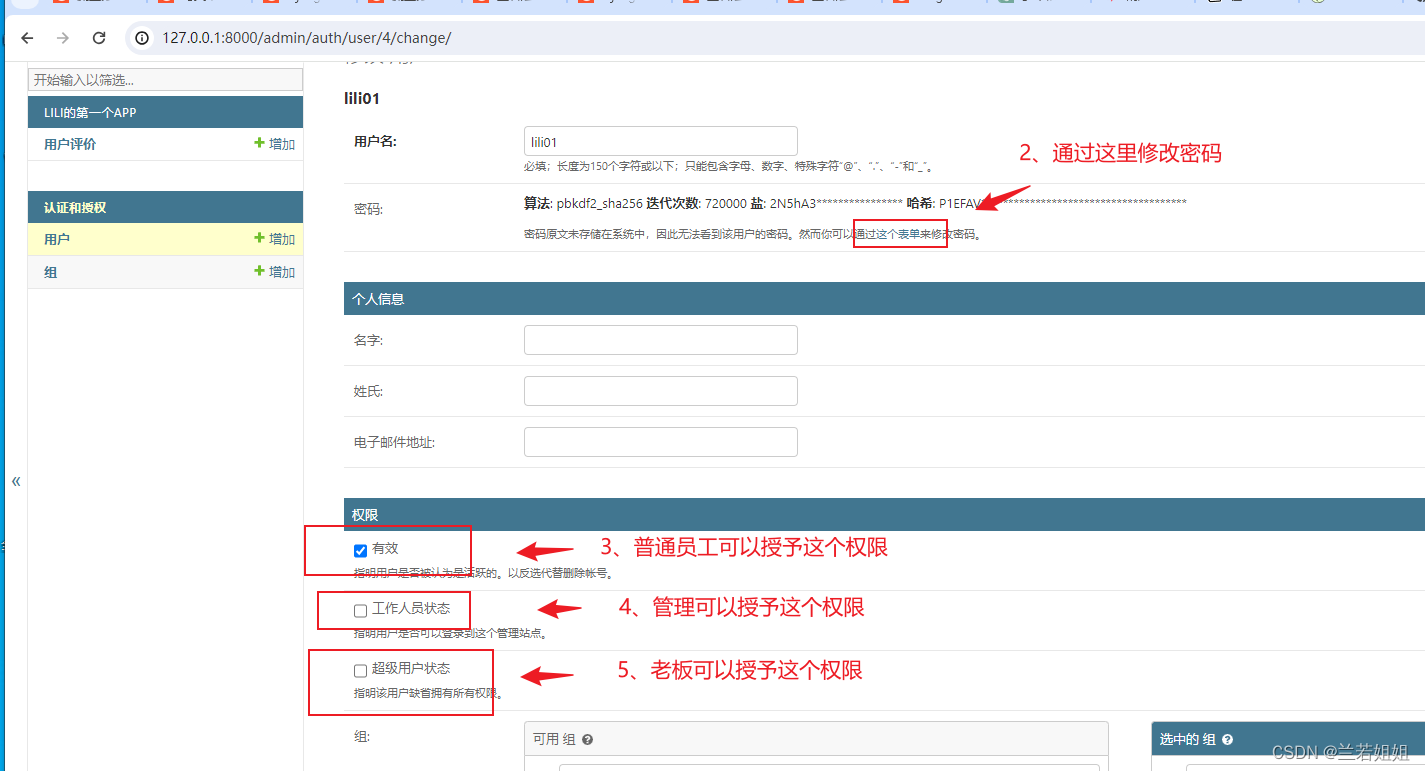The width and height of the screenshot is (1425, 771).
Task: Click the 名字 input field
Action: 661,340
